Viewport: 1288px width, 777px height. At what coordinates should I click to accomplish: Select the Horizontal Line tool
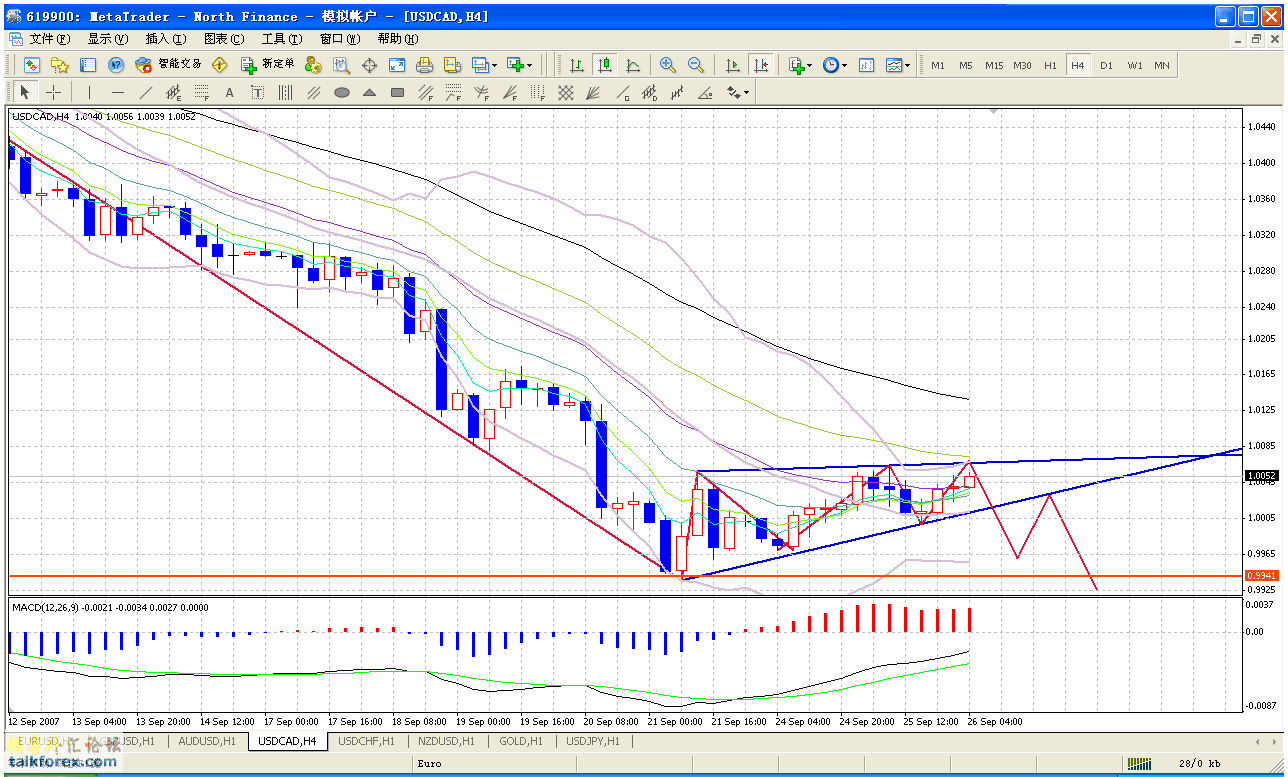[117, 93]
